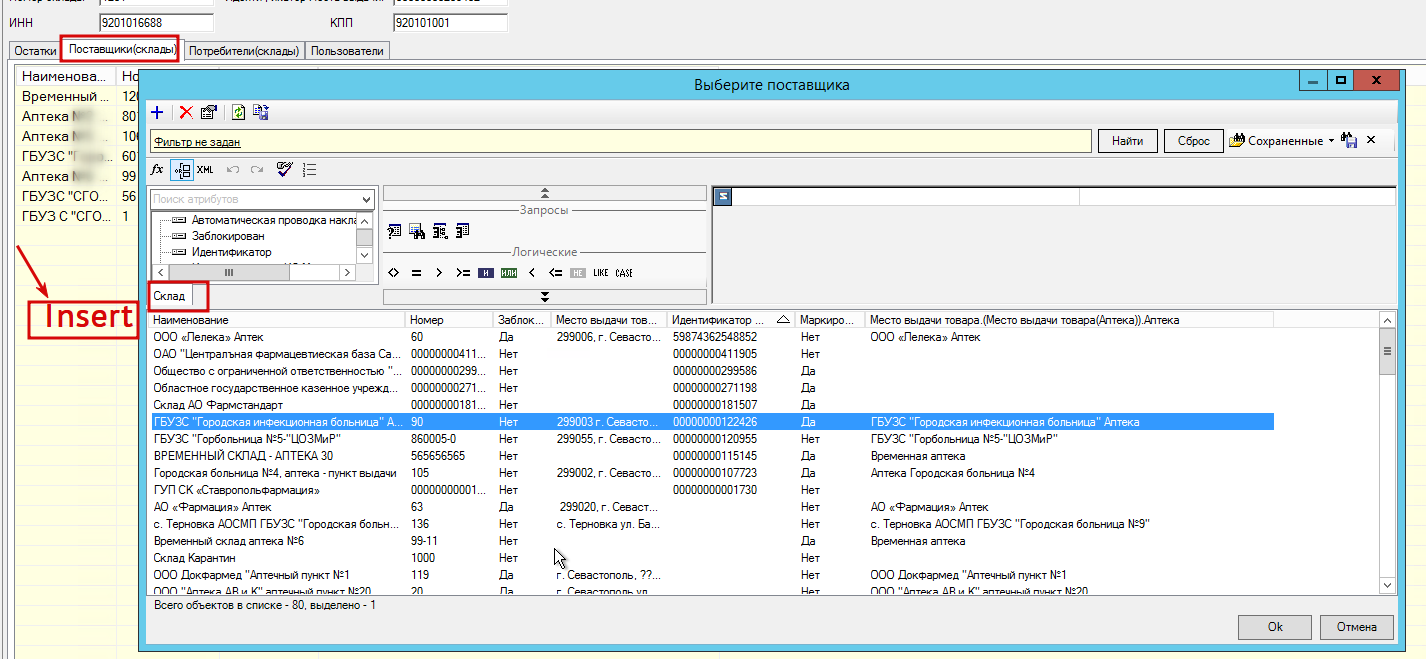The height and width of the screenshot is (659, 1426).
Task: Click the Идентификатор column sort arrow
Action: 783,320
